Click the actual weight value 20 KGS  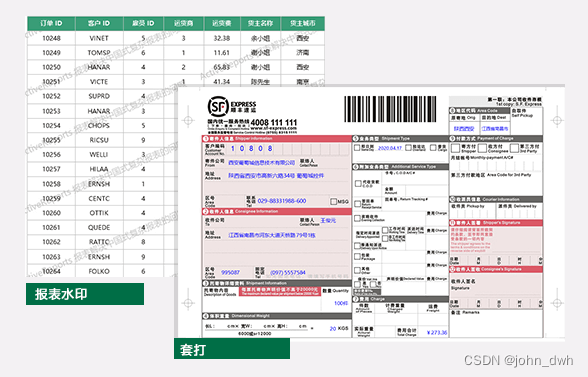coord(339,328)
